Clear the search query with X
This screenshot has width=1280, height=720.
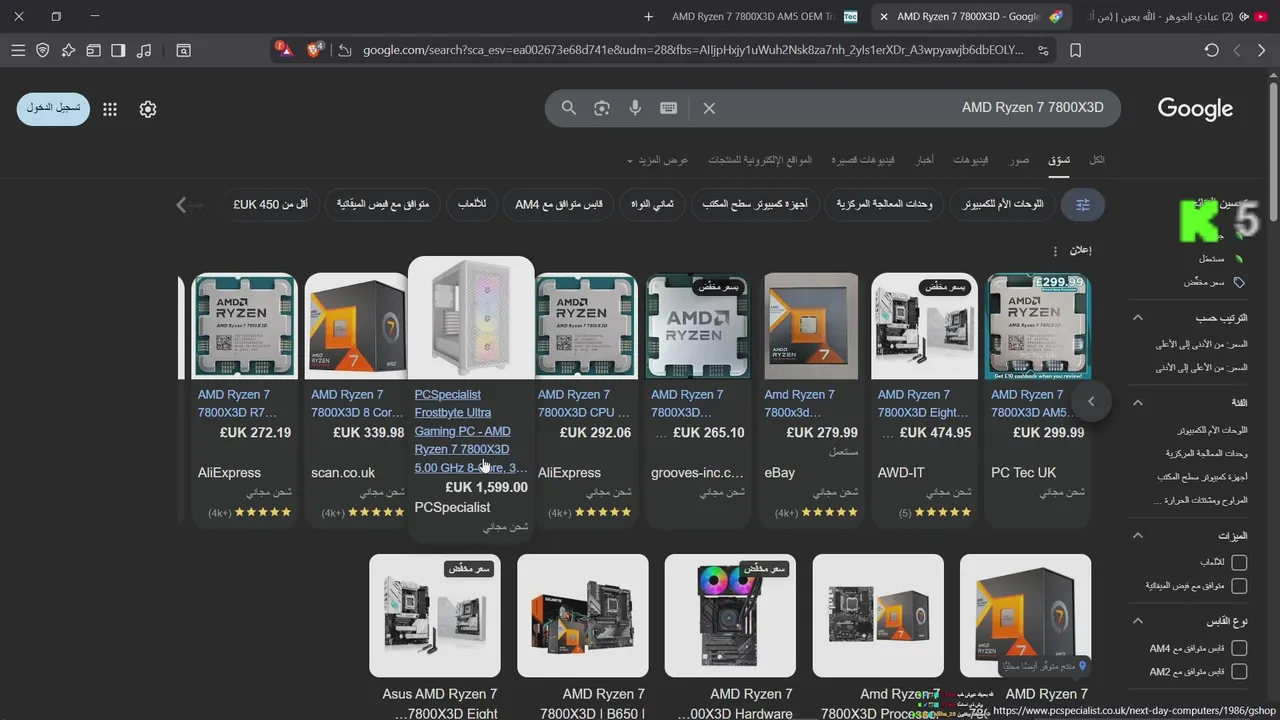(709, 108)
